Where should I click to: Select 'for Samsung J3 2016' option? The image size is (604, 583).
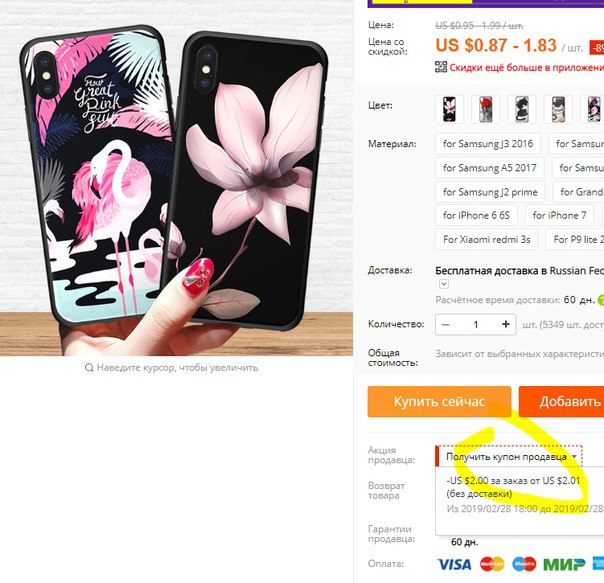tap(488, 144)
